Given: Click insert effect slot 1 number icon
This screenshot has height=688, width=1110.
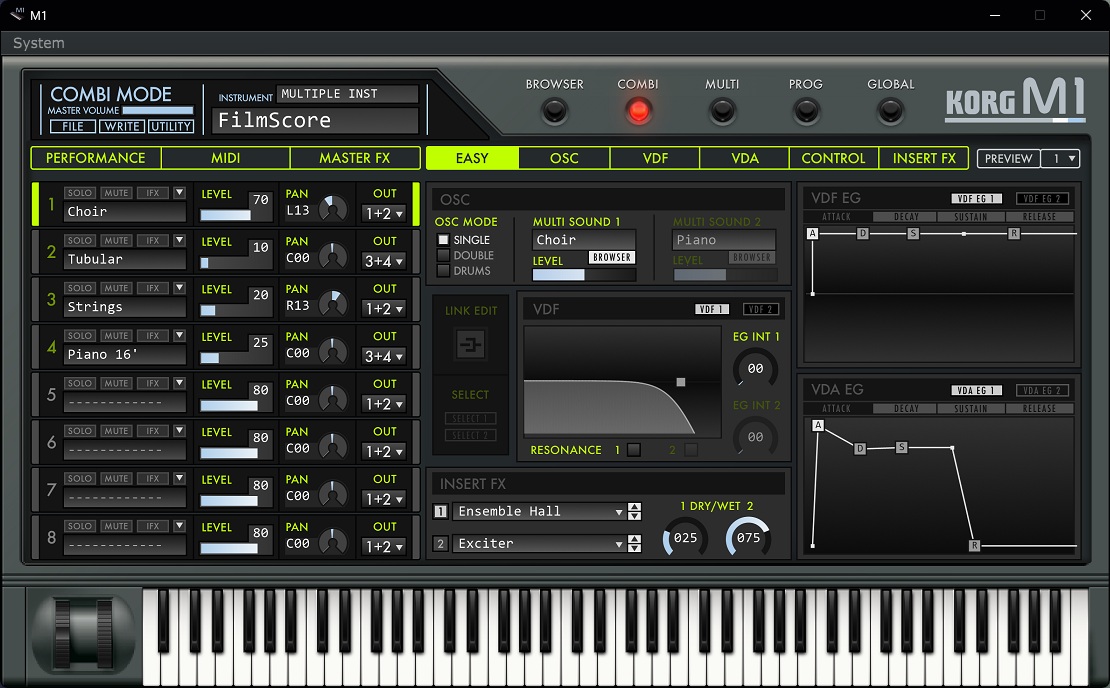Looking at the screenshot, I should coord(440,511).
